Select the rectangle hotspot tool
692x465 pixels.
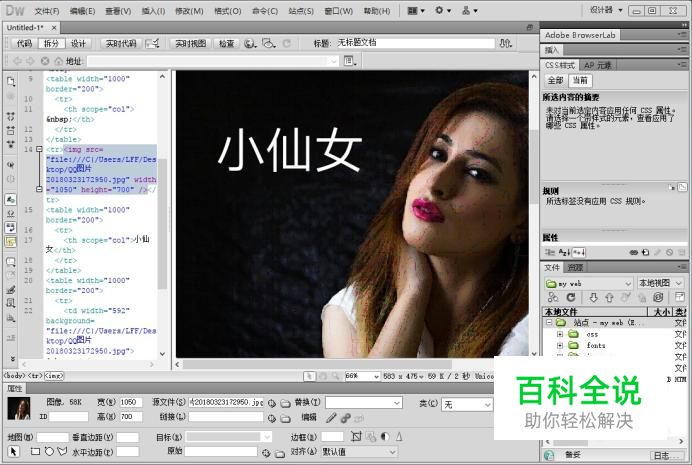35,451
